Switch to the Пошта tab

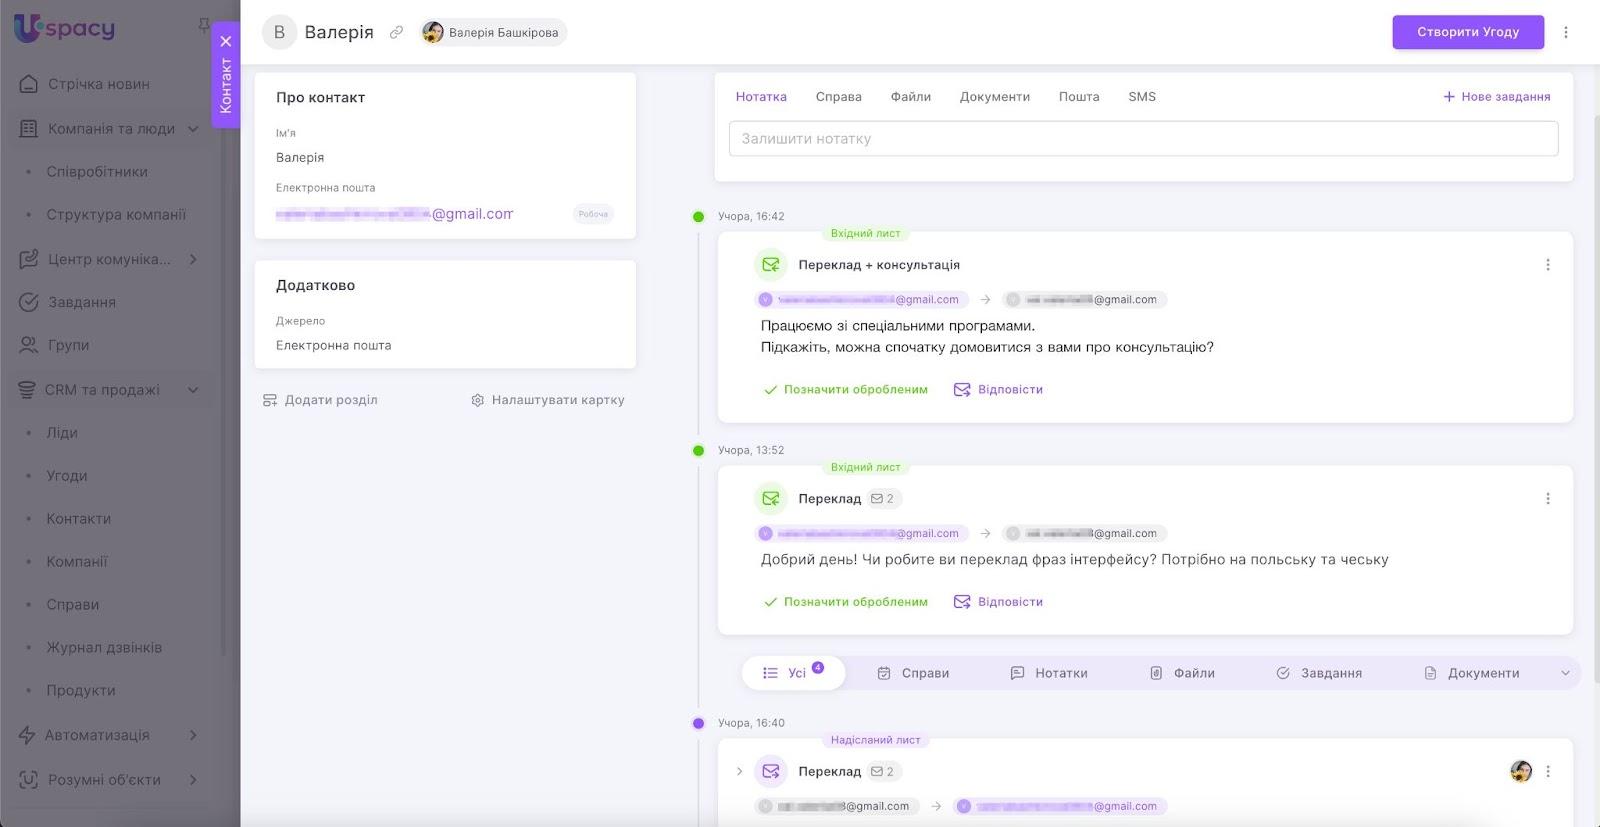click(1078, 97)
